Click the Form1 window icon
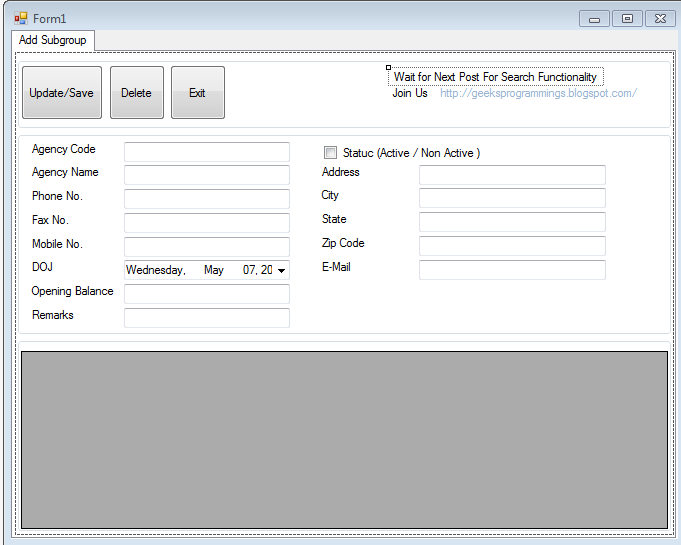 tap(21, 19)
